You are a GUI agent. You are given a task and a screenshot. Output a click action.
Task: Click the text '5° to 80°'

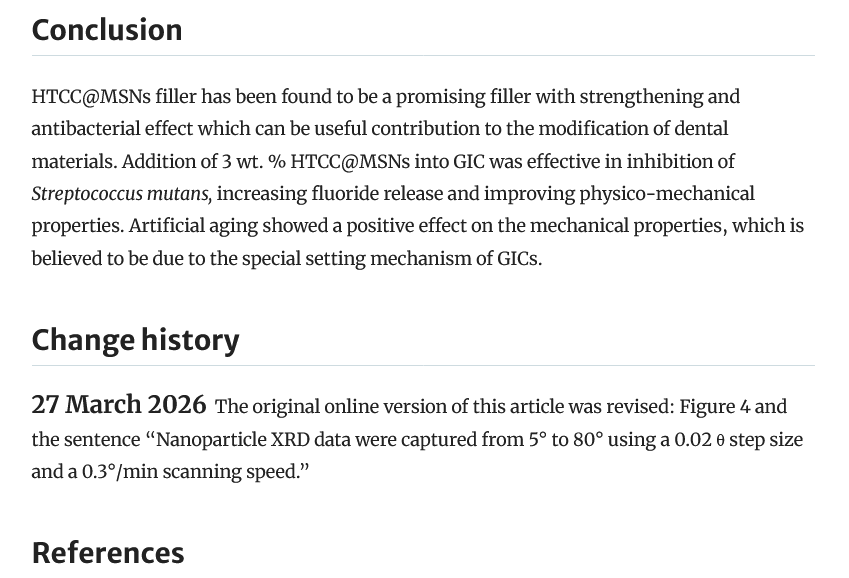pos(566,440)
